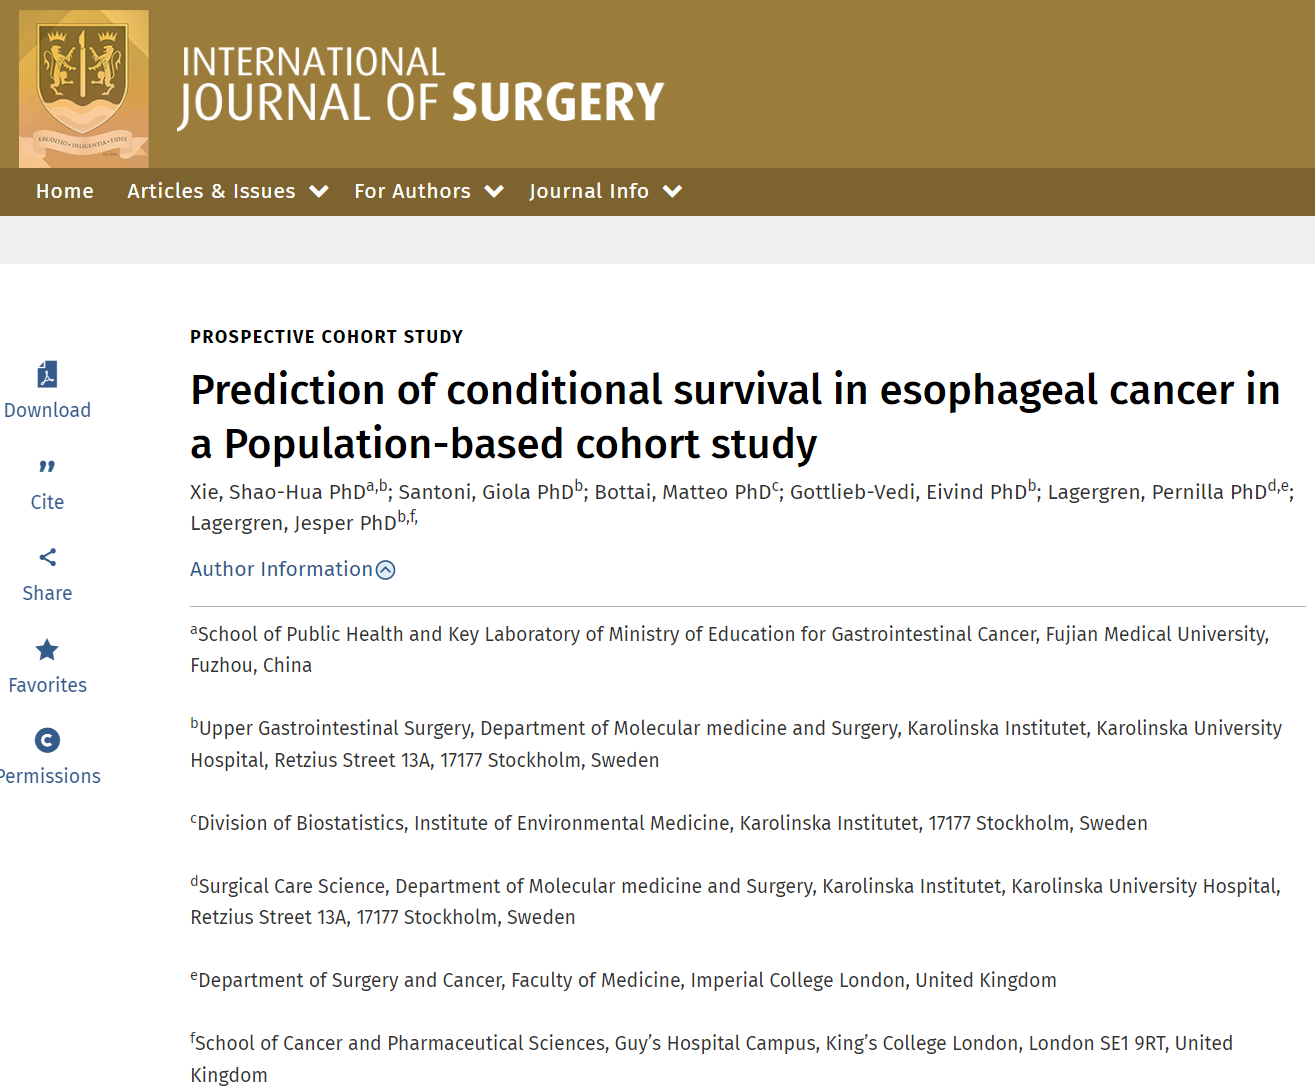Click the International Journal of Surgery title
Viewport: 1315px width, 1090px height.
[421, 88]
